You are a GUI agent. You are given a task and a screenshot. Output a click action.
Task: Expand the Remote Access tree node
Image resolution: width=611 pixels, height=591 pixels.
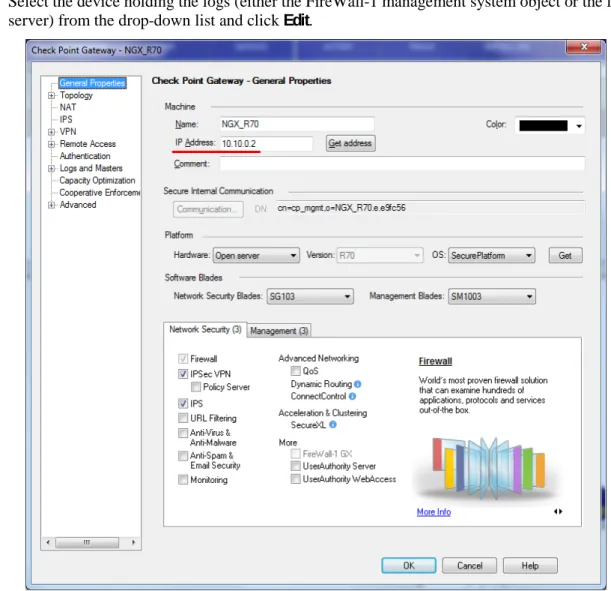tap(51, 144)
